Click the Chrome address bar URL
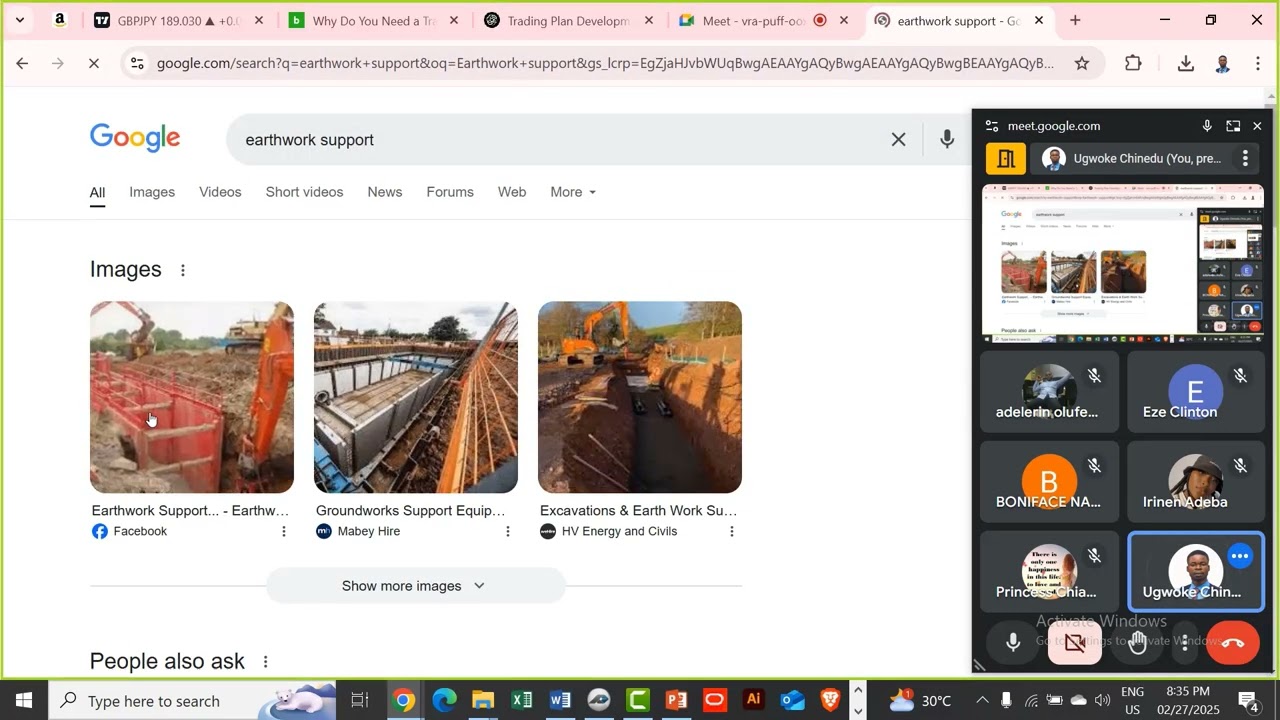The height and width of the screenshot is (720, 1280). point(605,63)
